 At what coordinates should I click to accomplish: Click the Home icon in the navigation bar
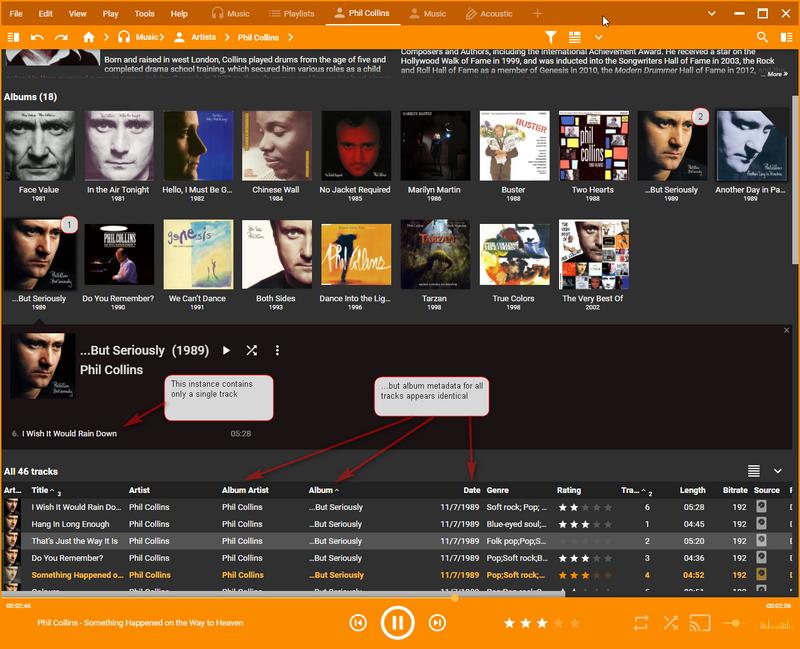click(x=89, y=37)
